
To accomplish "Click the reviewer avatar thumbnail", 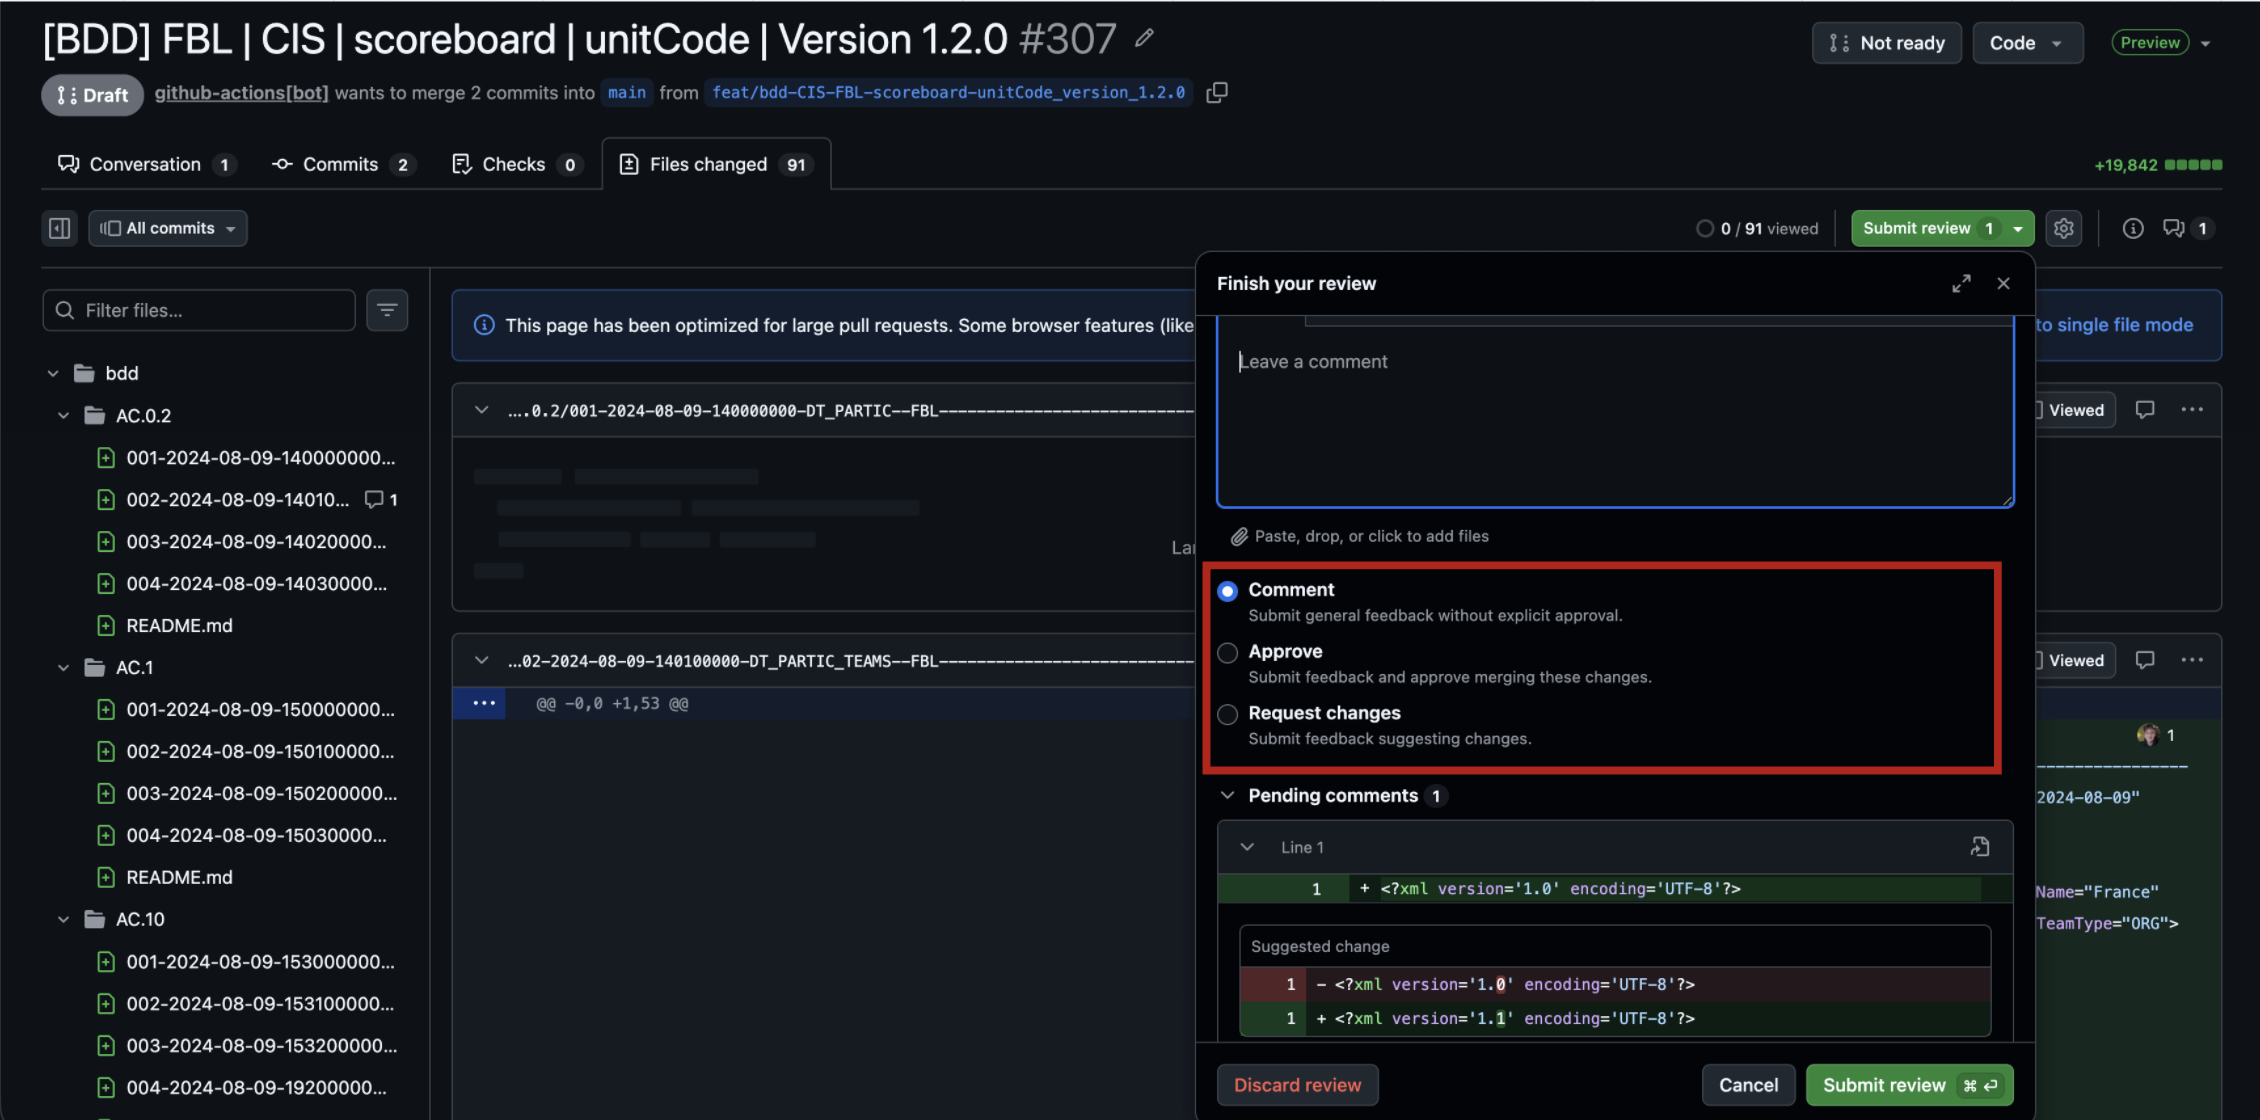I will 2147,735.
